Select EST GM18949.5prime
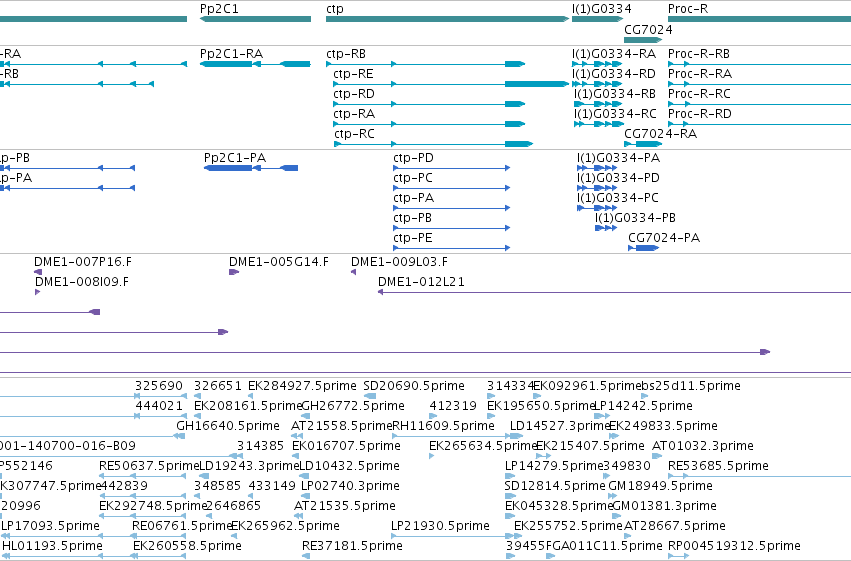The width and height of the screenshot is (851, 561). coord(661,487)
